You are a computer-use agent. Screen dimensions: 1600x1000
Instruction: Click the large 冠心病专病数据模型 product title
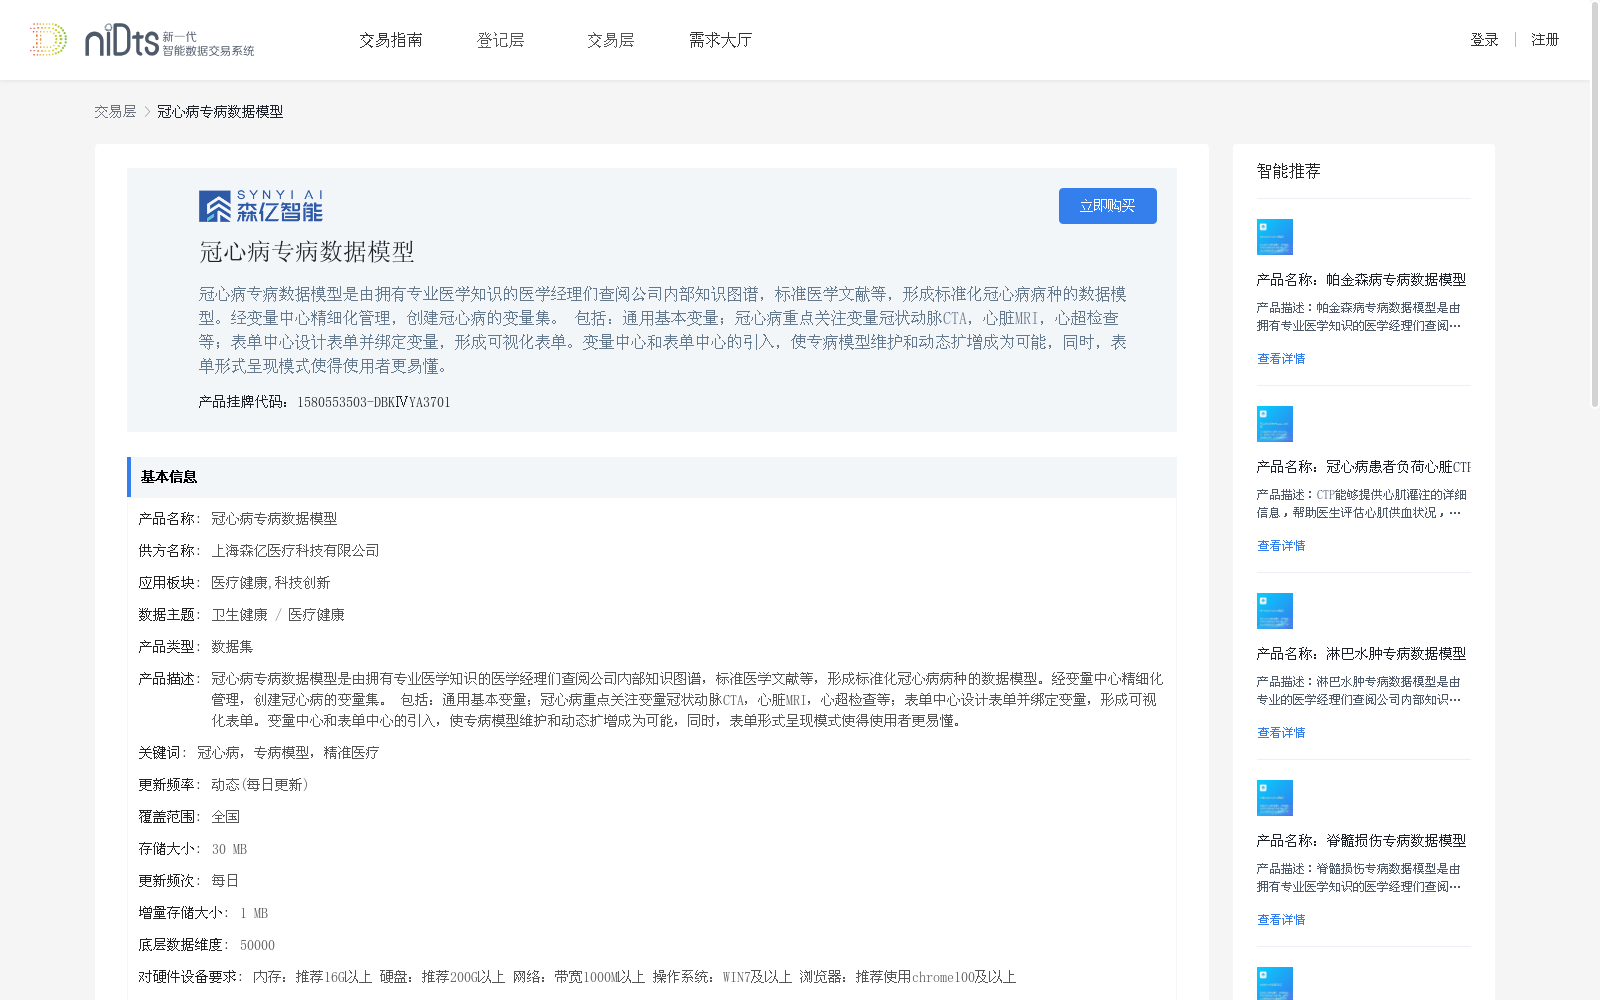coord(307,252)
